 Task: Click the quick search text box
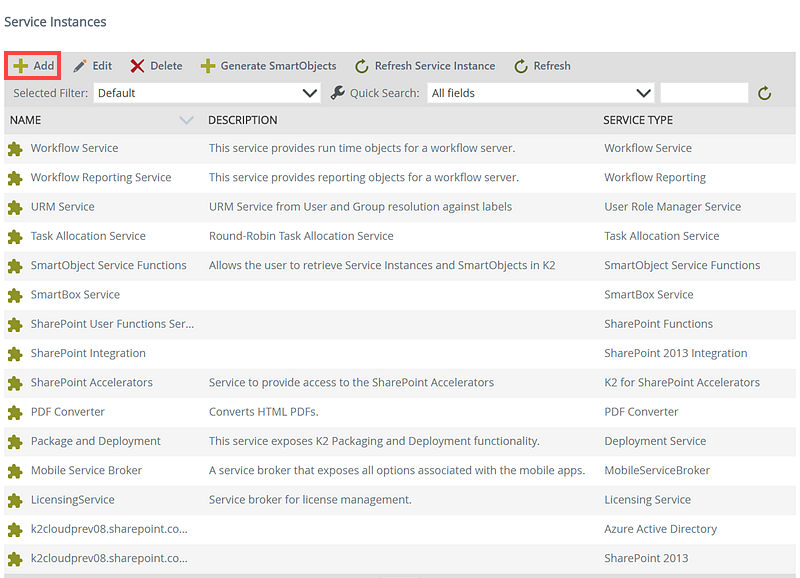[x=704, y=93]
